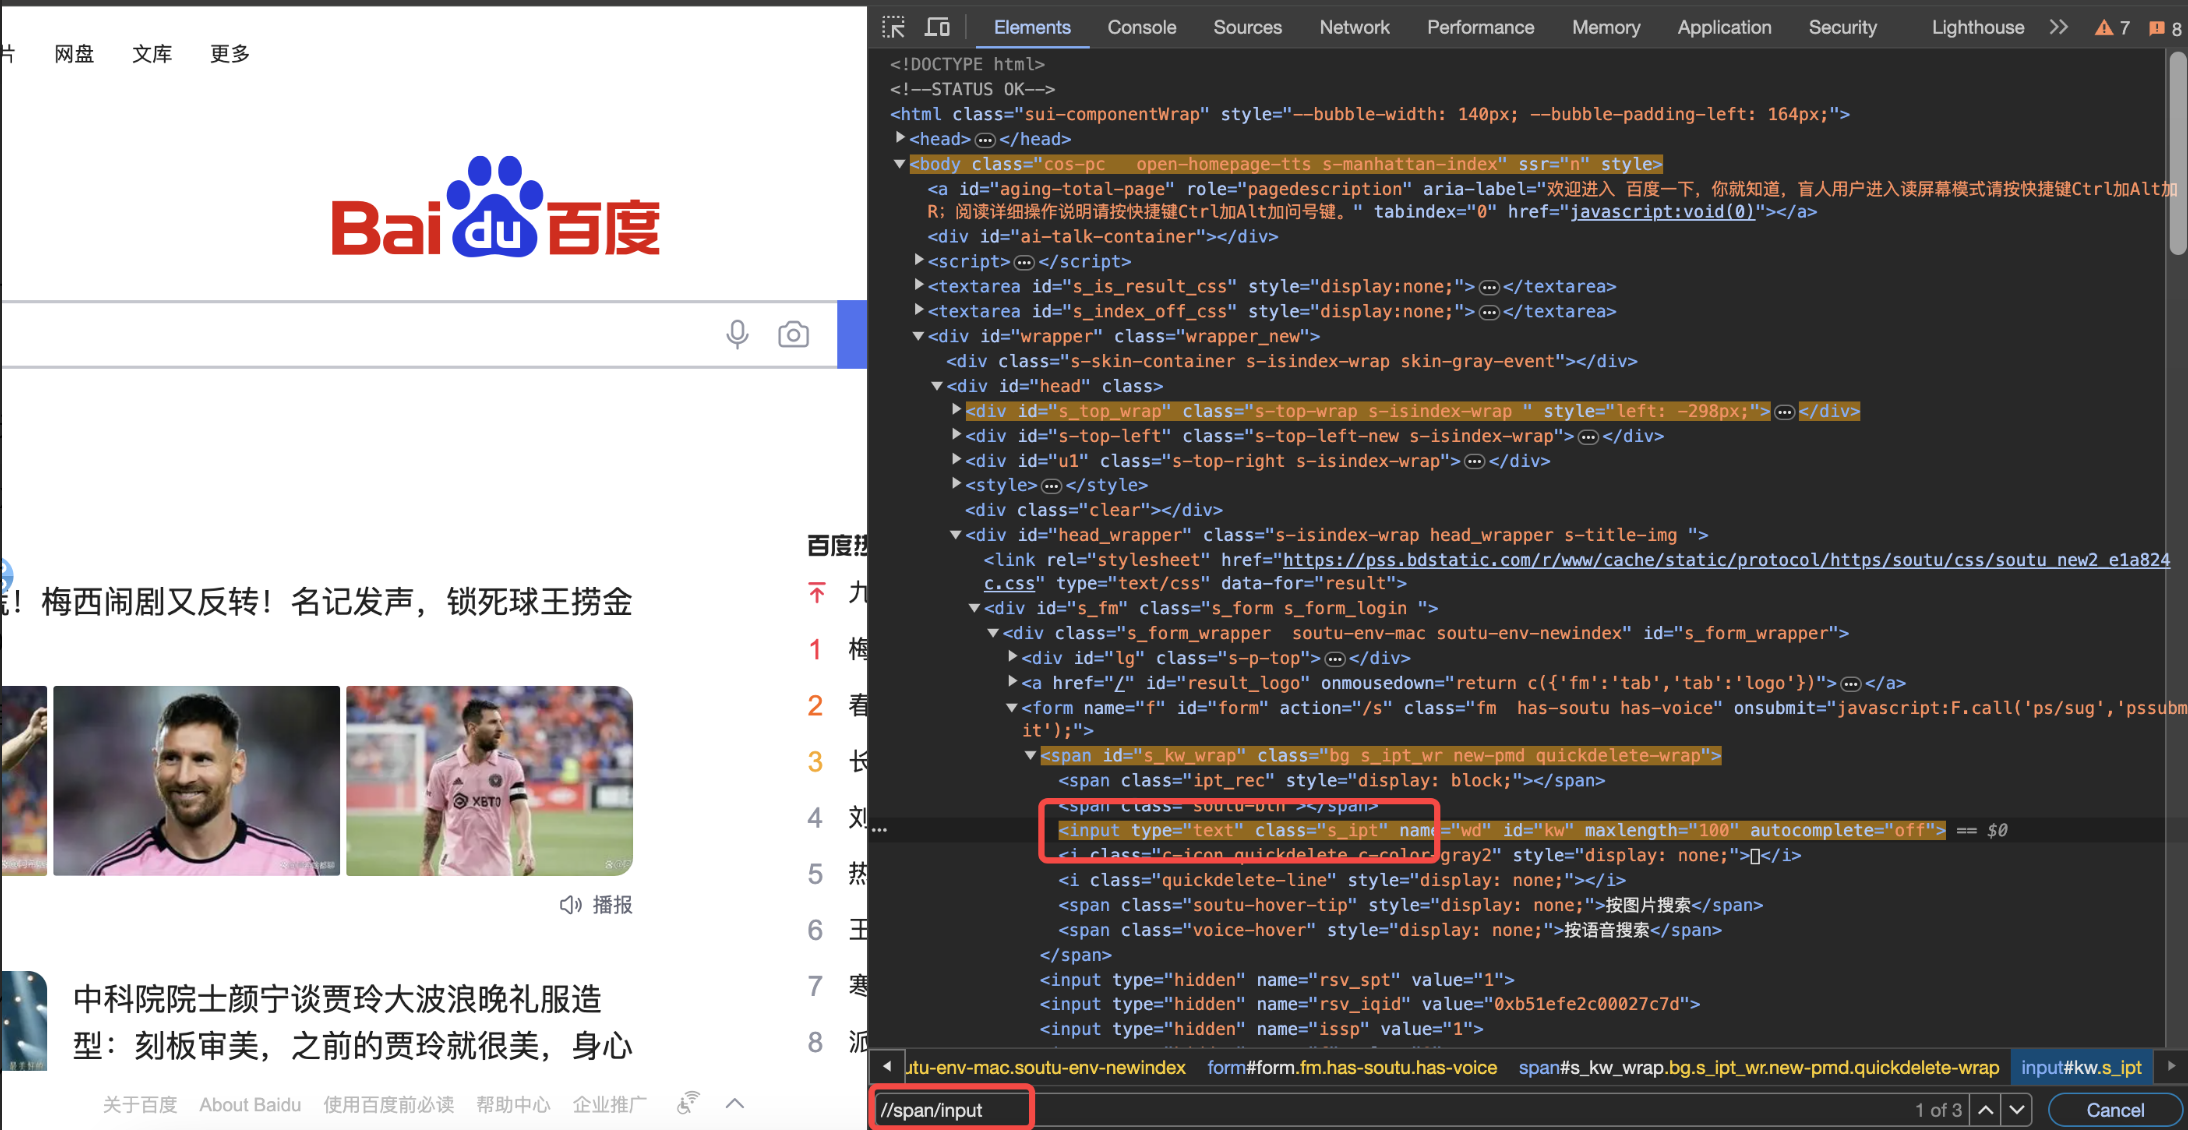This screenshot has width=2188, height=1130.
Task: Open the warnings counter triangle icon
Action: tap(2104, 28)
